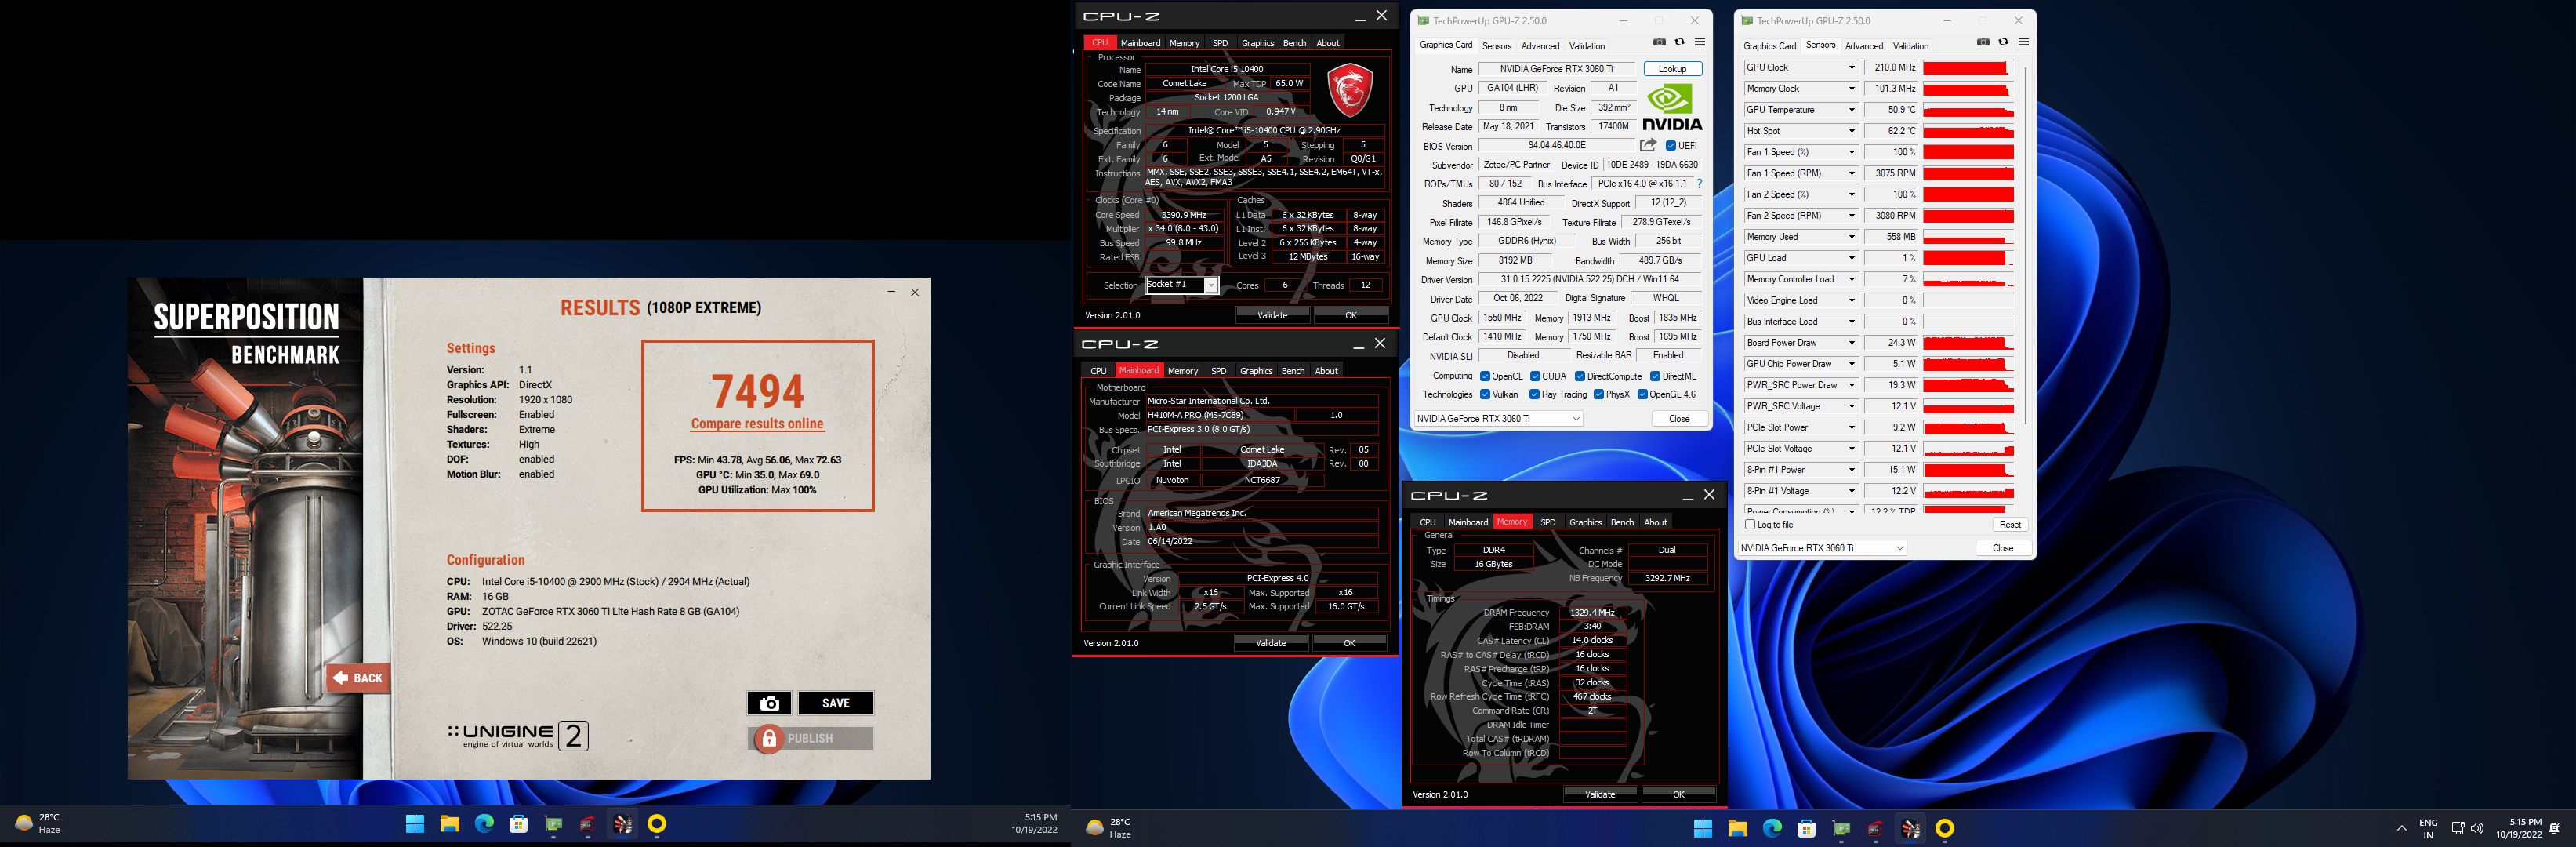Viewport: 2576px width, 847px height.
Task: Show hidden system tray icons chevron
Action: (2401, 828)
